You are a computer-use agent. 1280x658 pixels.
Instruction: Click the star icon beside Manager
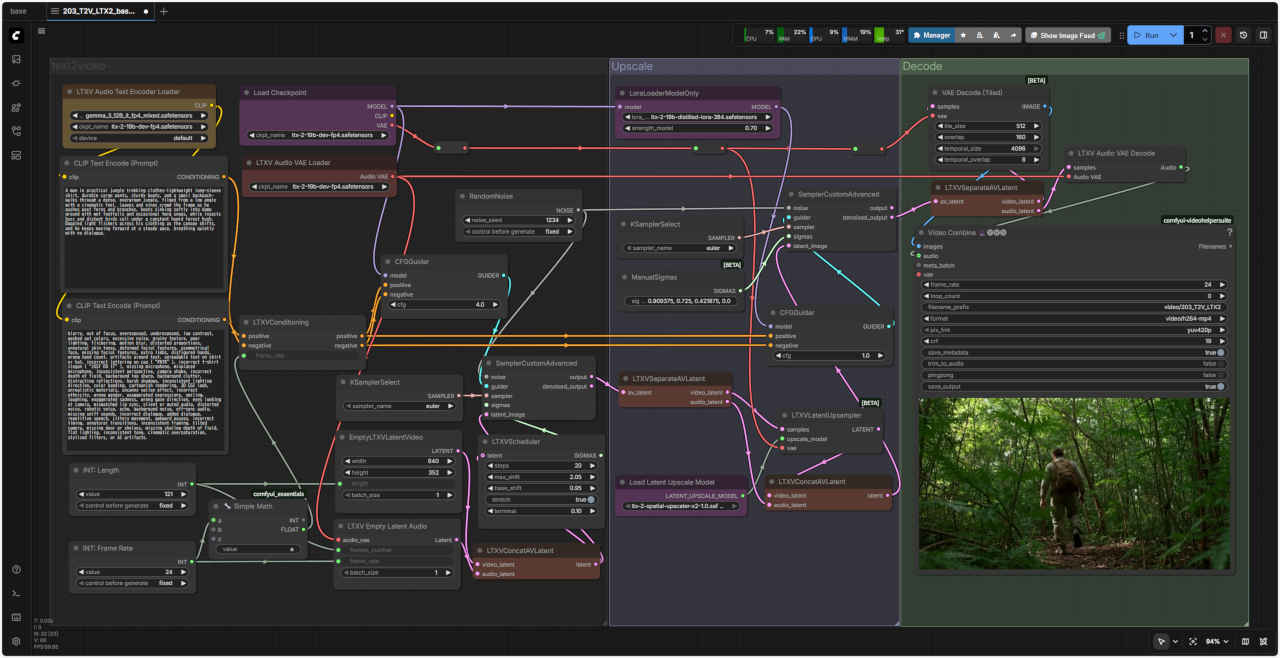(x=963, y=35)
